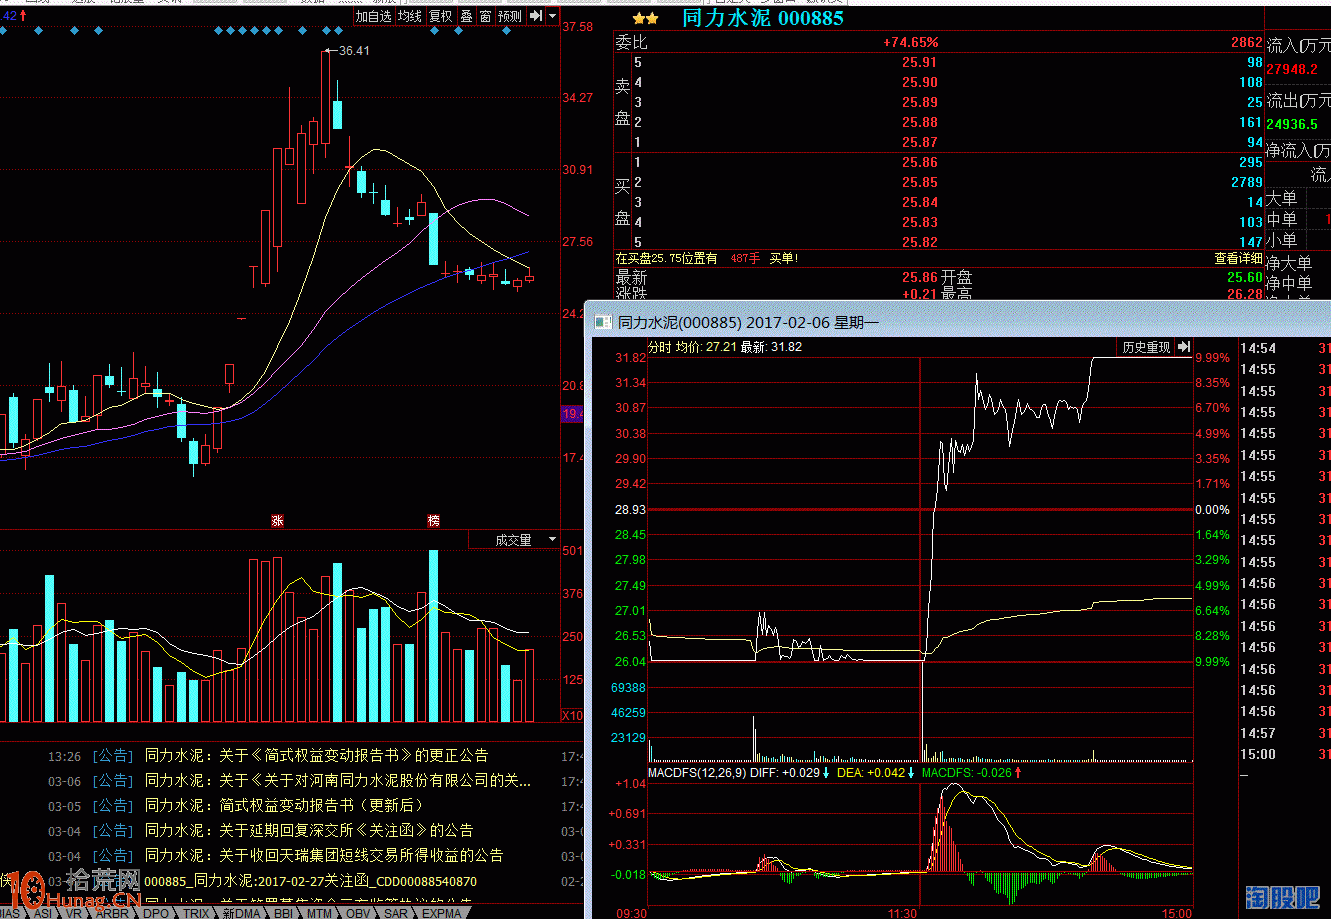
Task: Click the 预测 forecast toolbar button
Action: (x=510, y=16)
